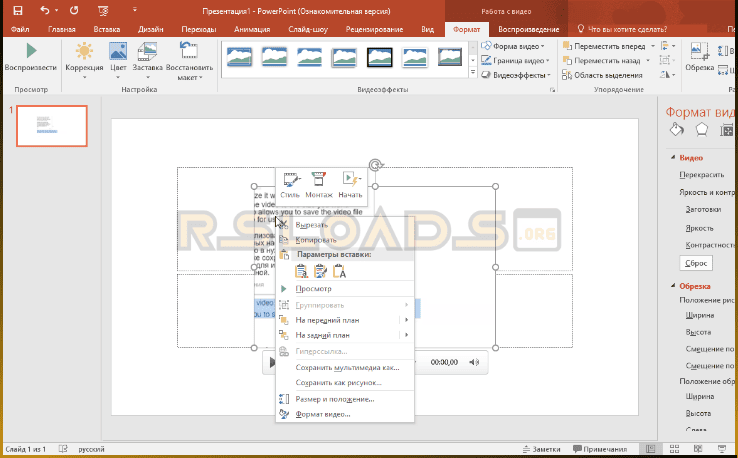Switch to normal view icon in status bar
Image resolution: width=738 pixels, height=458 pixels.
point(650,449)
